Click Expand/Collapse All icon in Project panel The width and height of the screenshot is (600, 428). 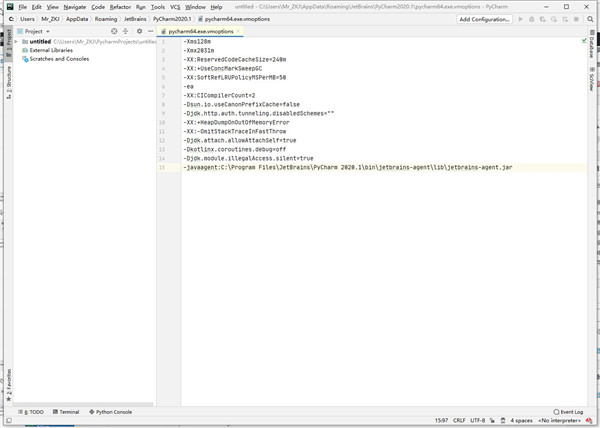[x=125, y=31]
